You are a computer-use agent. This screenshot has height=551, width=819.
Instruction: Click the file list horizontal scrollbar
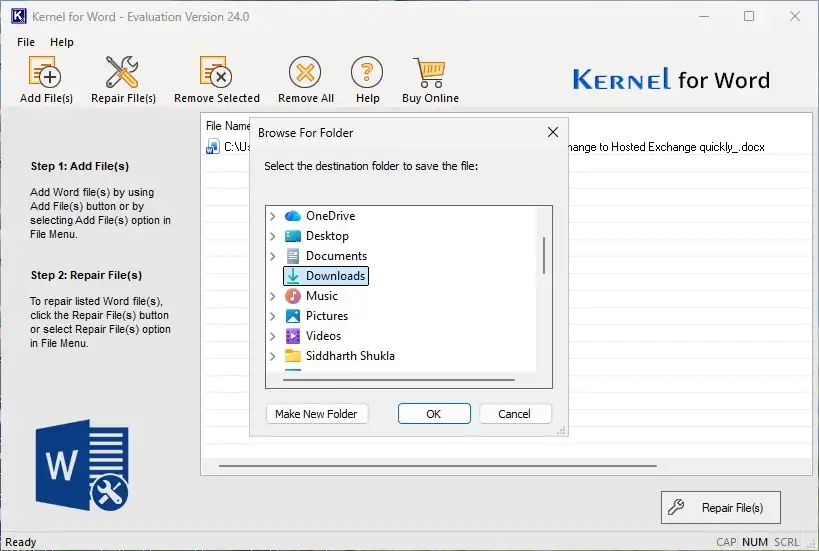438,465
